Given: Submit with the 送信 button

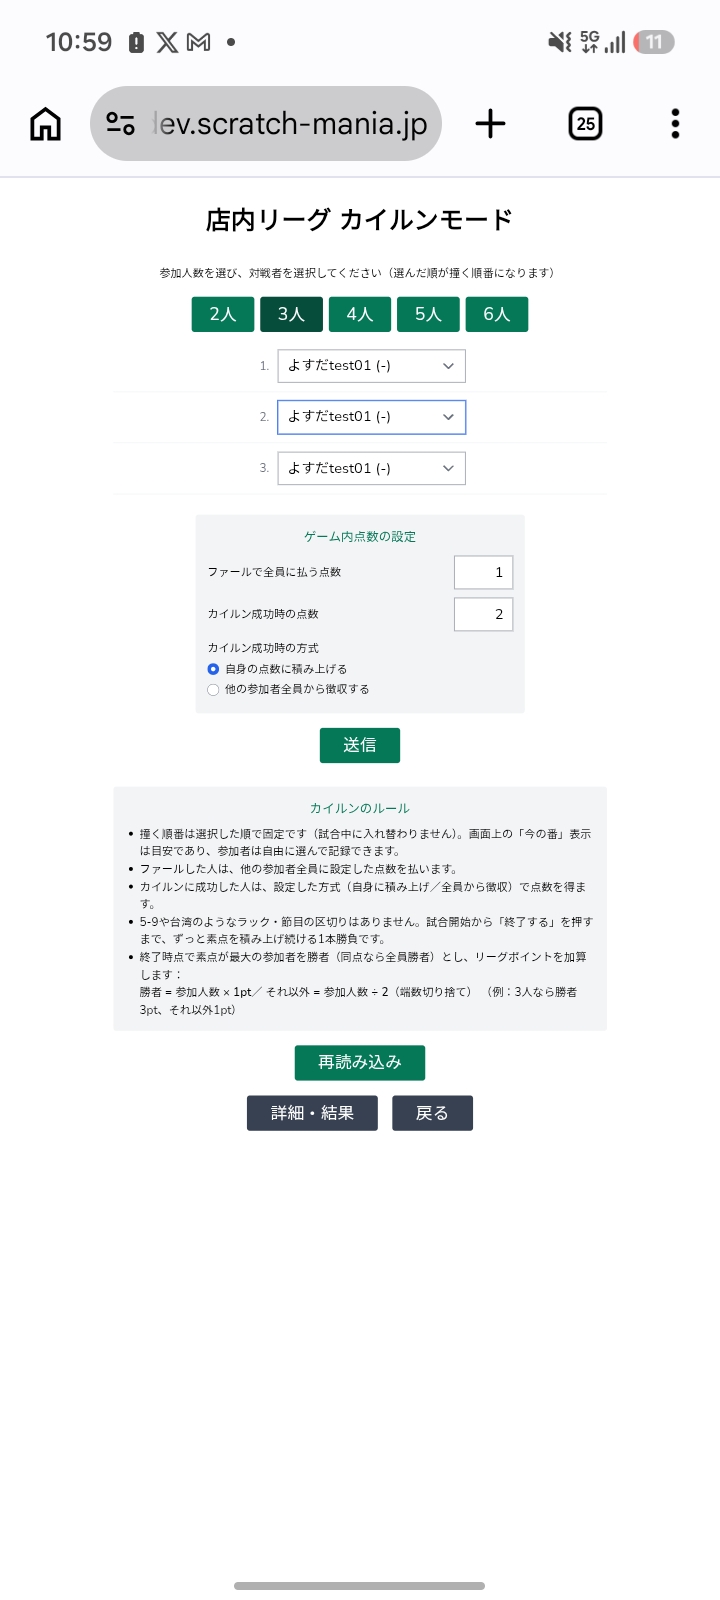Looking at the screenshot, I should (x=360, y=745).
